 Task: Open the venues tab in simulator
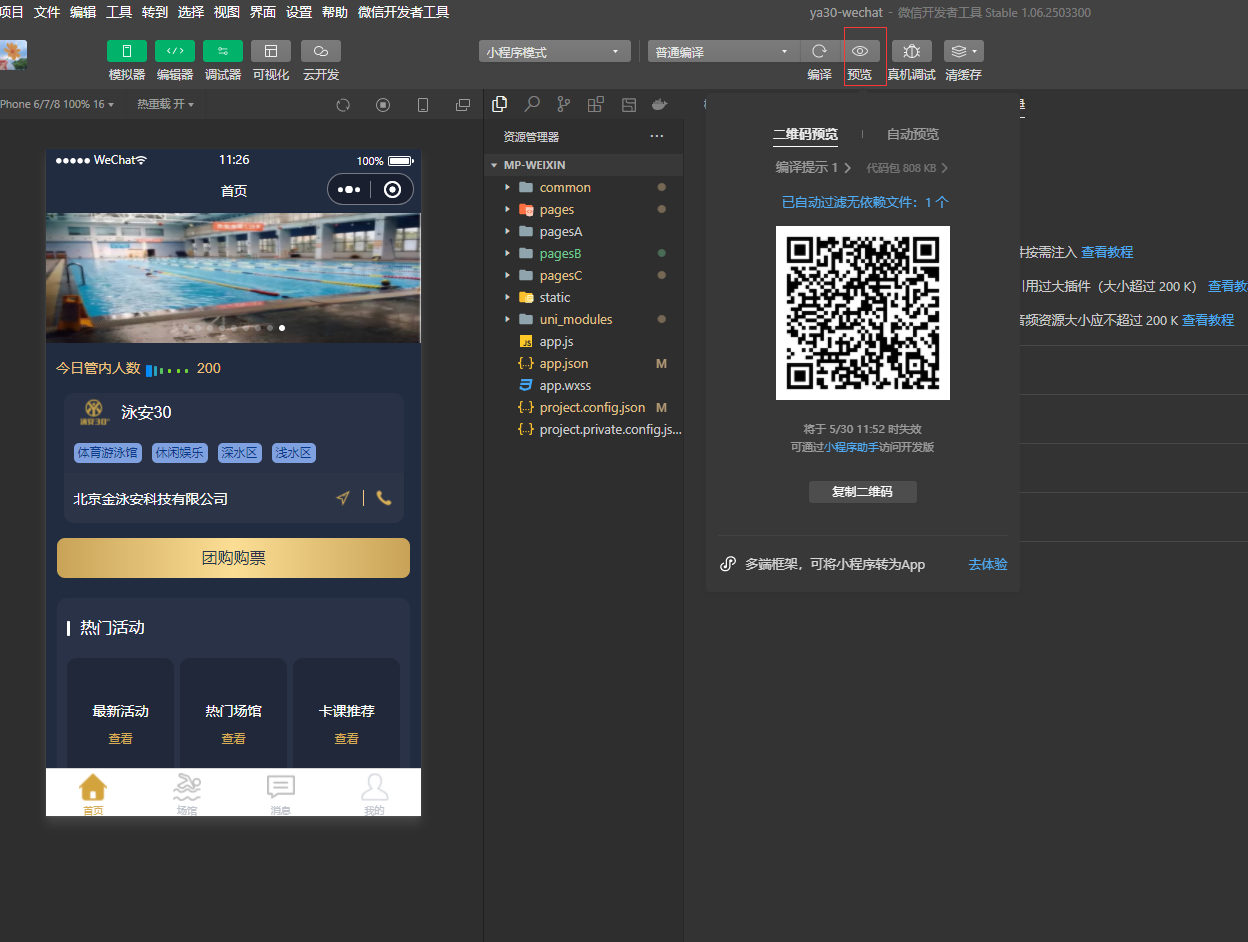point(186,794)
